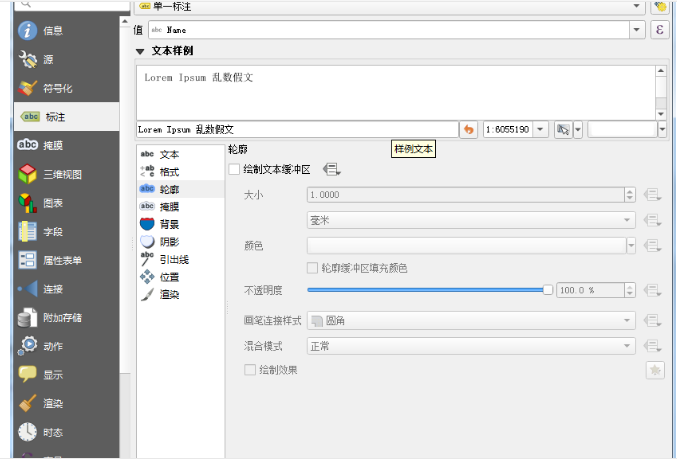677x461 pixels.
Task: Select the 标注 (Labels) tab
Action: [x=66, y=117]
